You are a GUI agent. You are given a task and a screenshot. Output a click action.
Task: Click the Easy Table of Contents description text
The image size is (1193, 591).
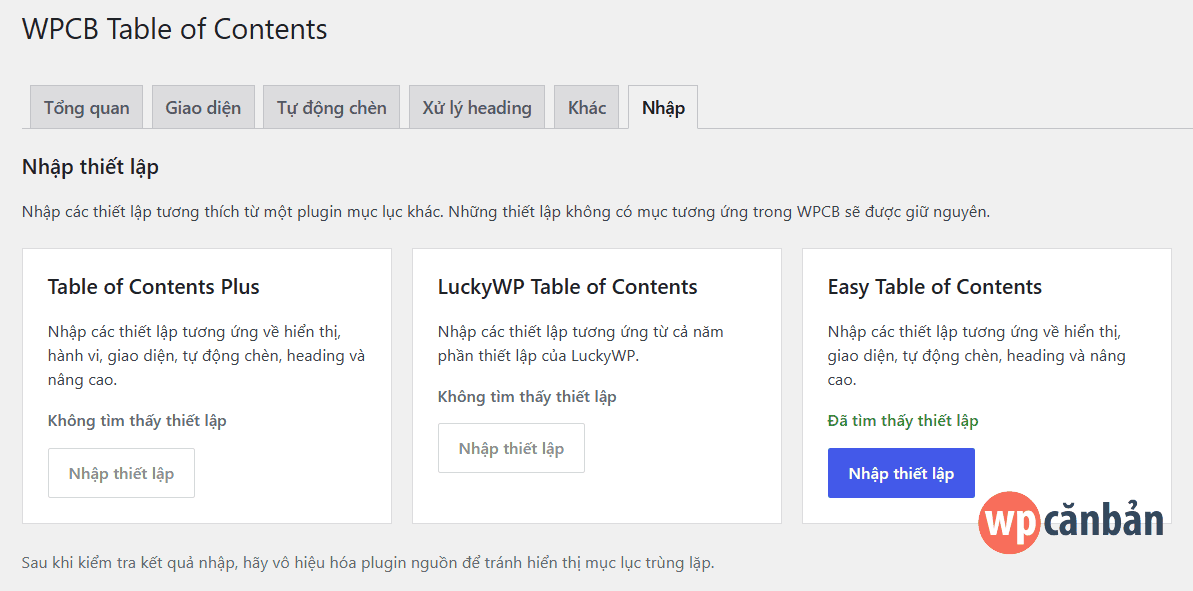point(976,356)
